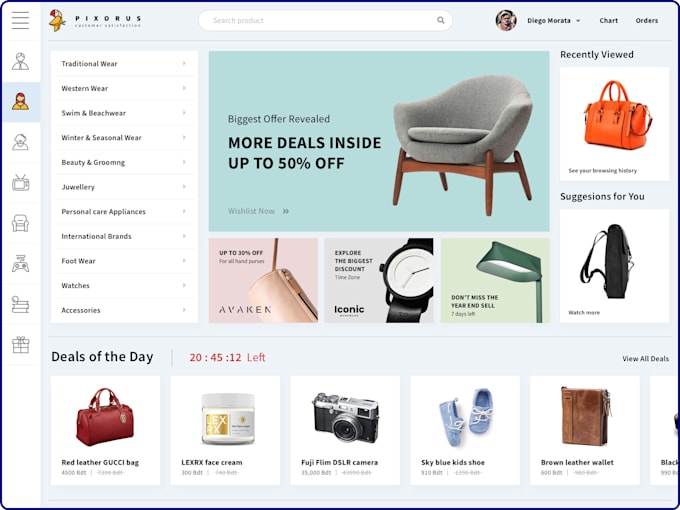Click the double arrow beside Wishlist Now

click(x=286, y=211)
